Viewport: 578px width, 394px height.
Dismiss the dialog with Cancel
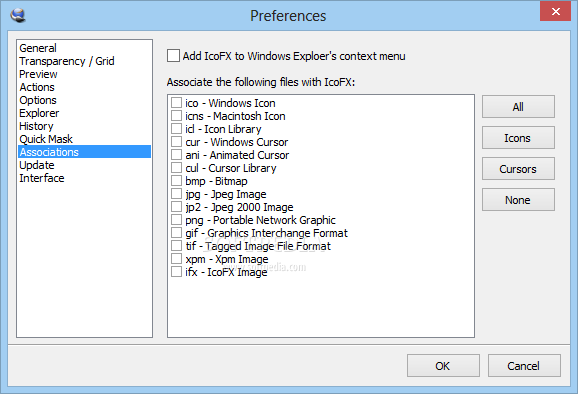coord(524,366)
